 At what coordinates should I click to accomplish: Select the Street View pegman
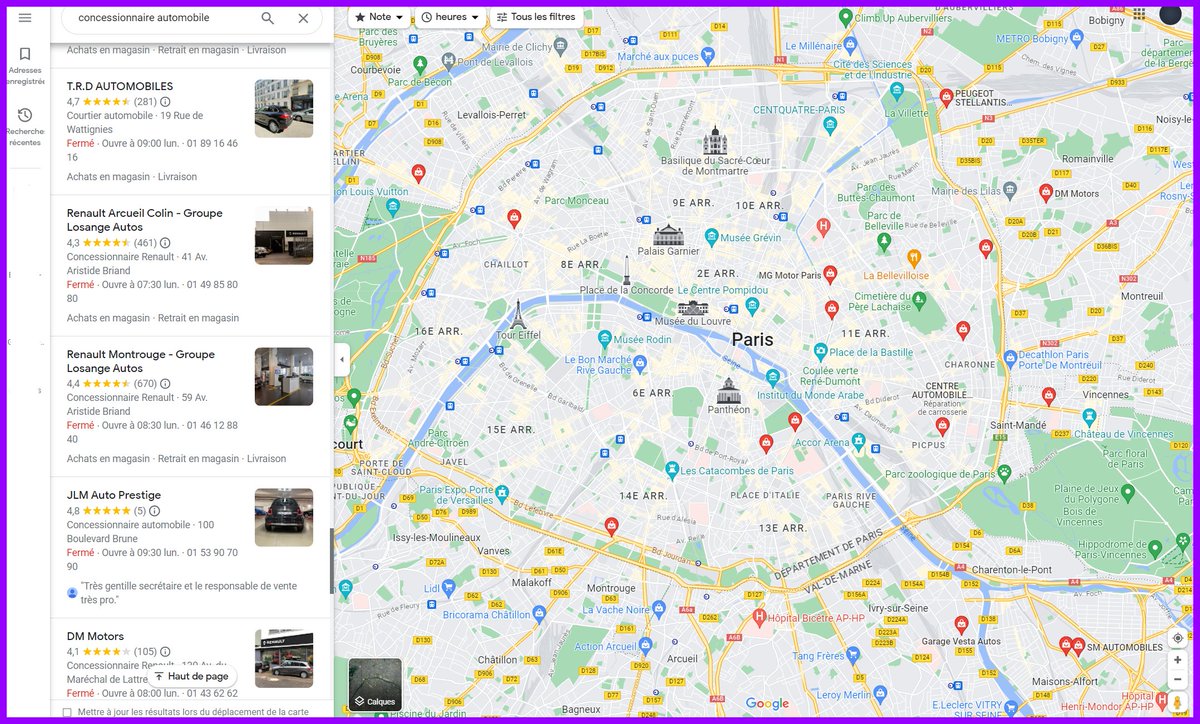[1178, 703]
